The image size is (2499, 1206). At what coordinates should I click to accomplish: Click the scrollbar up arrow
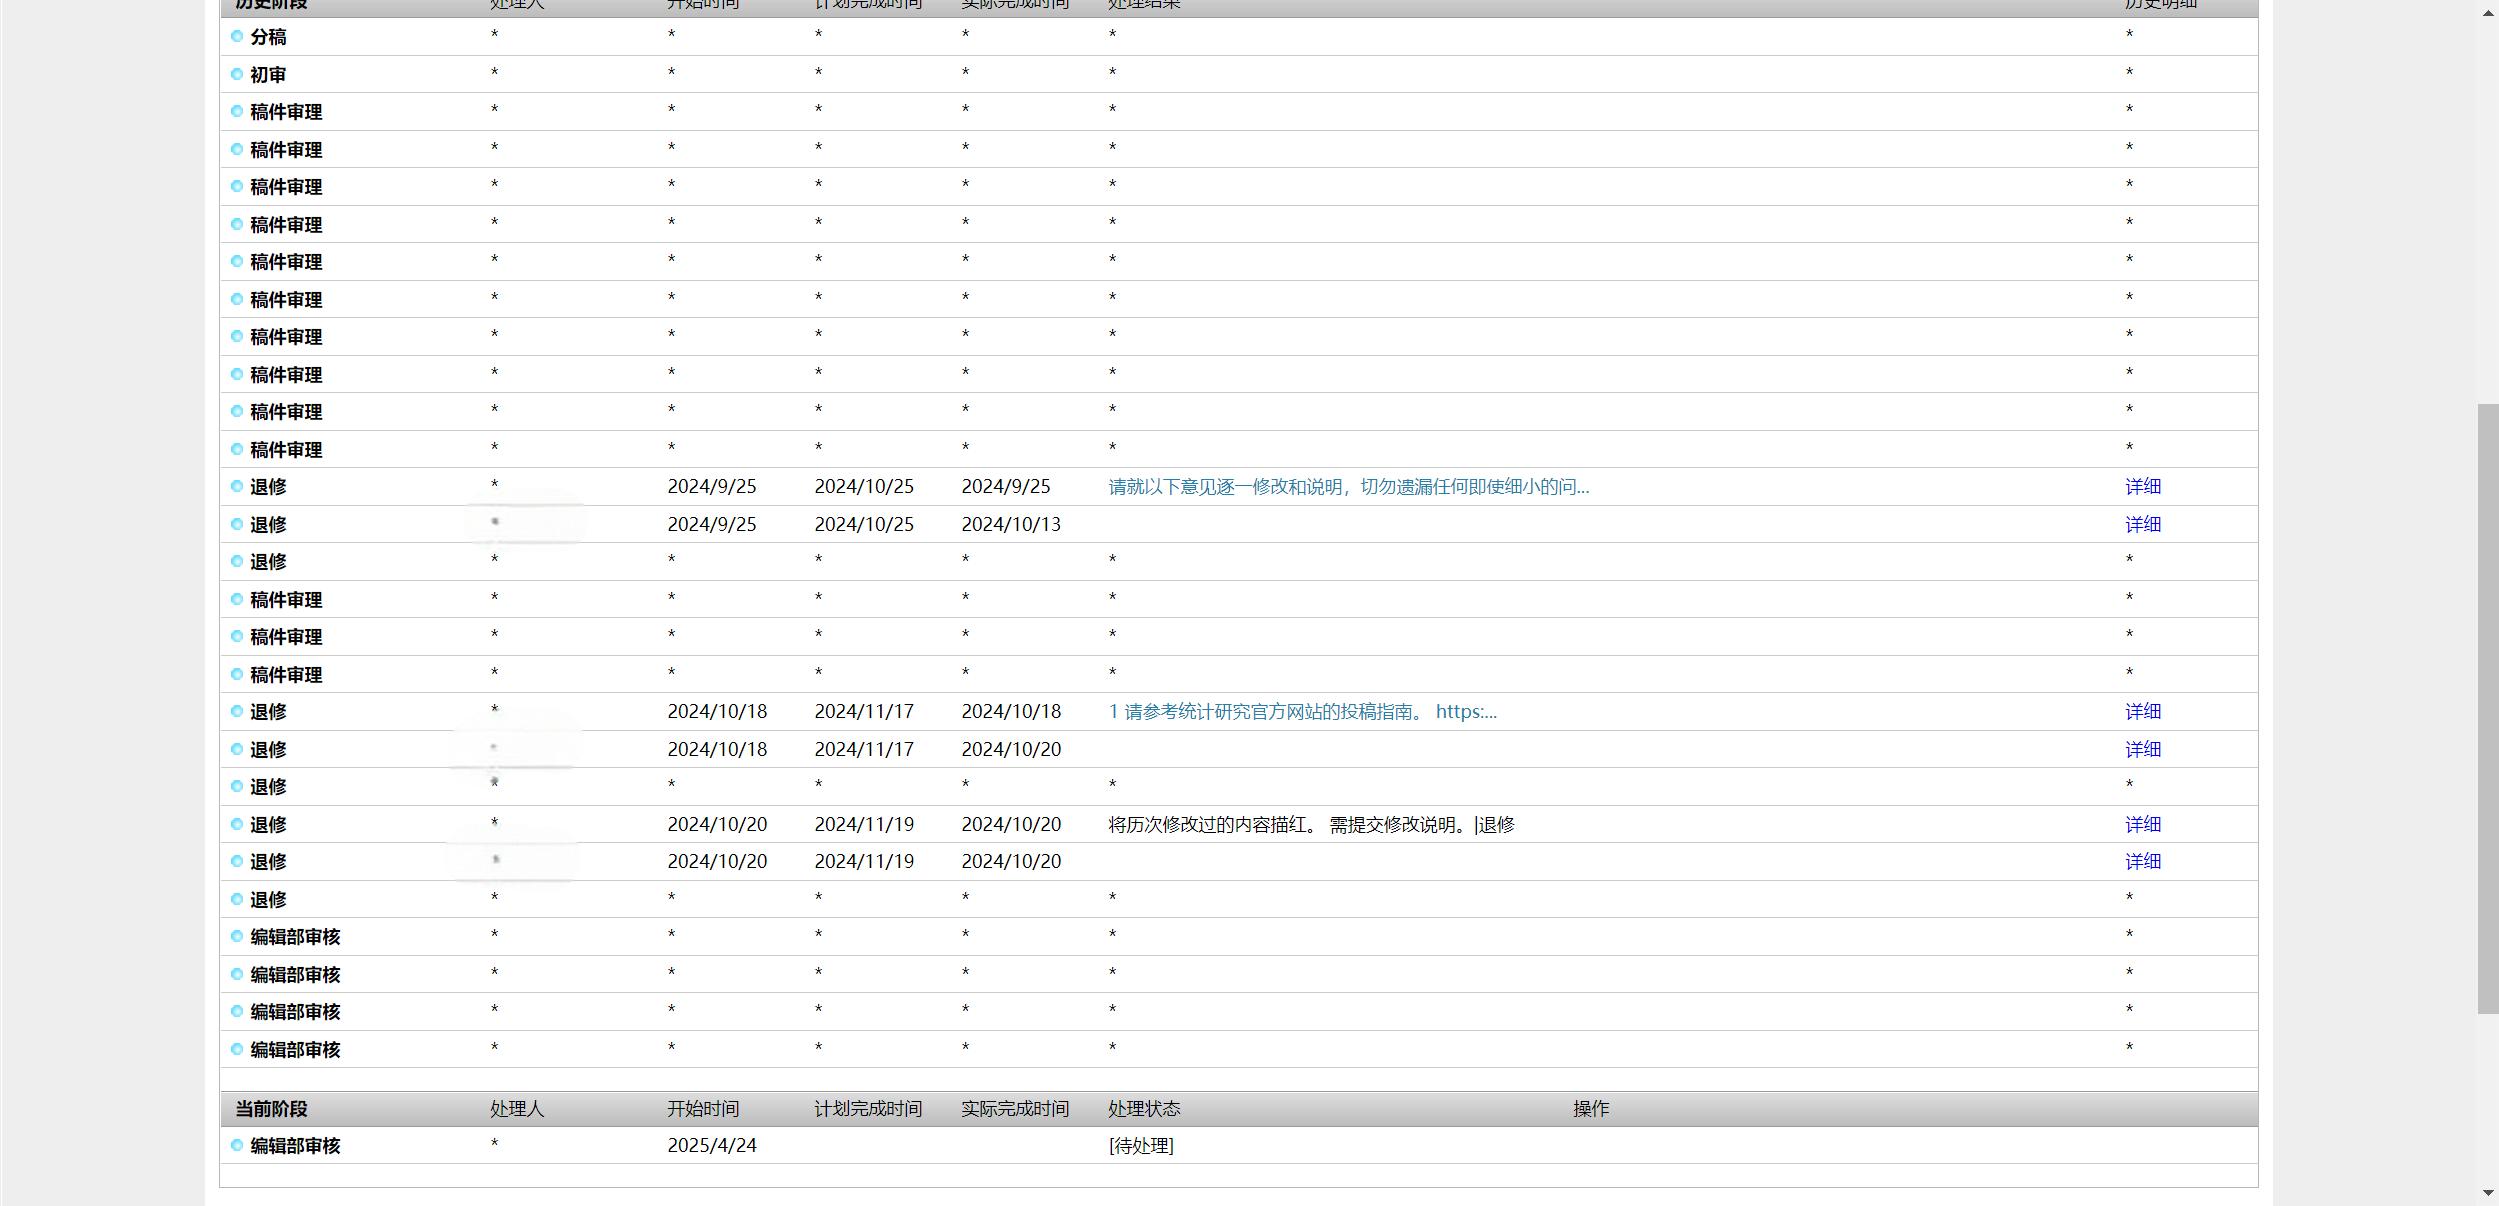(2488, 13)
